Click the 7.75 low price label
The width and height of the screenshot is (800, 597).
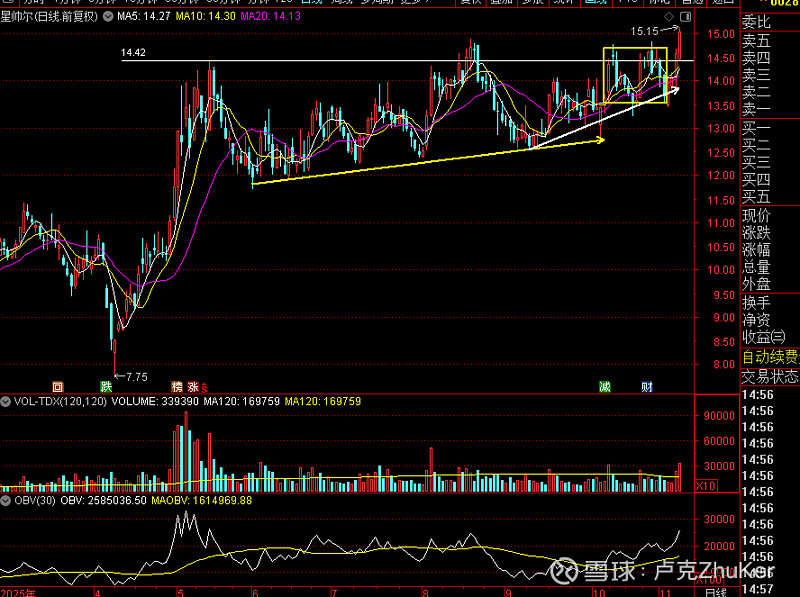click(x=136, y=377)
